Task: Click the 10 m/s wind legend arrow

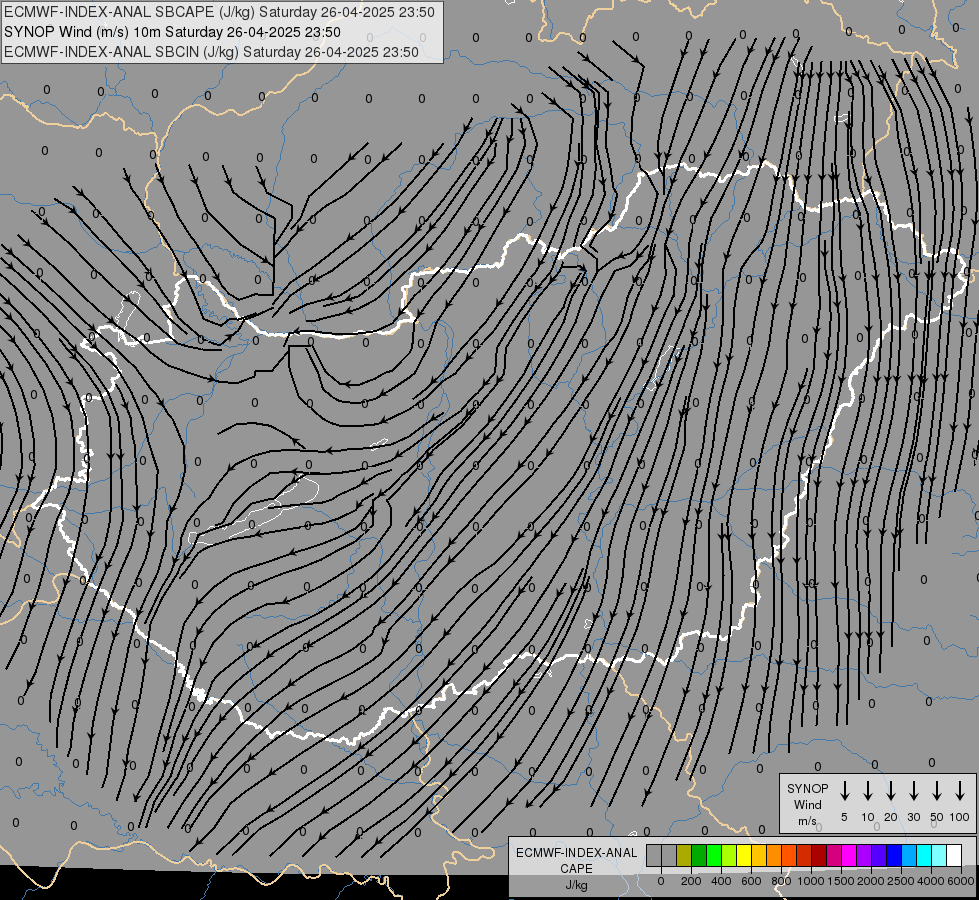Action: click(x=867, y=790)
